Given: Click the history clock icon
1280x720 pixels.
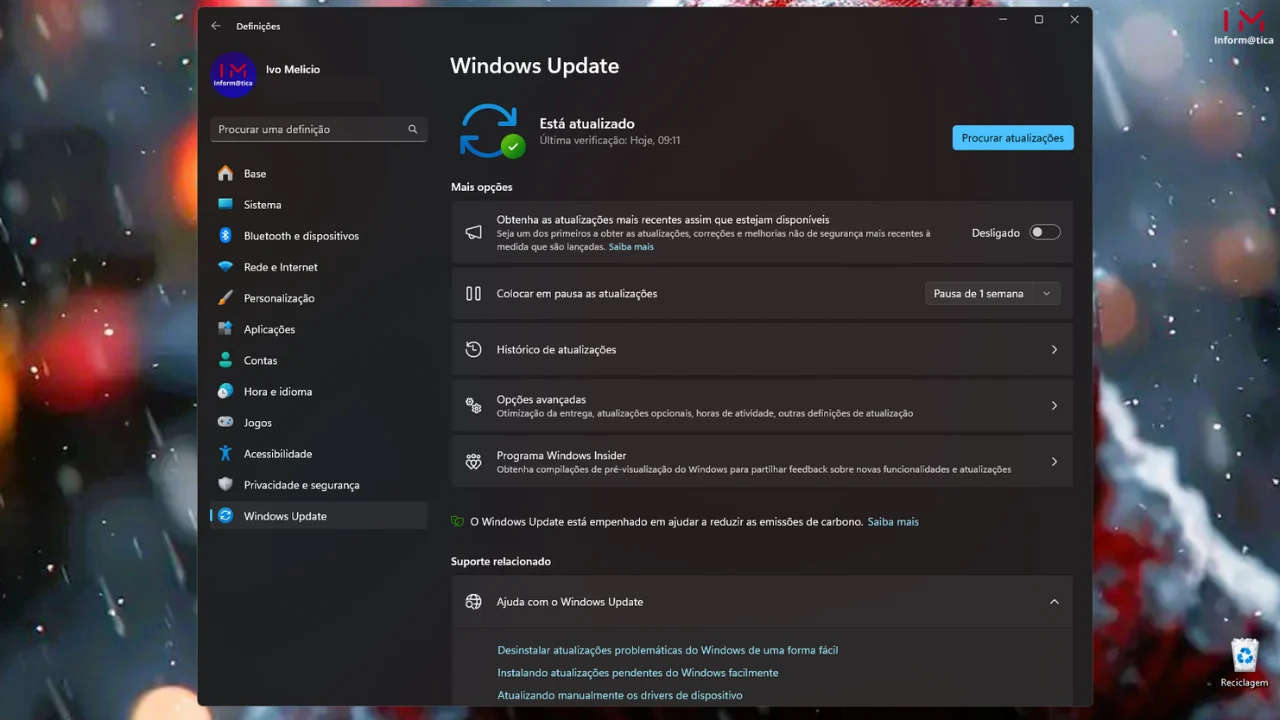Looking at the screenshot, I should [474, 350].
